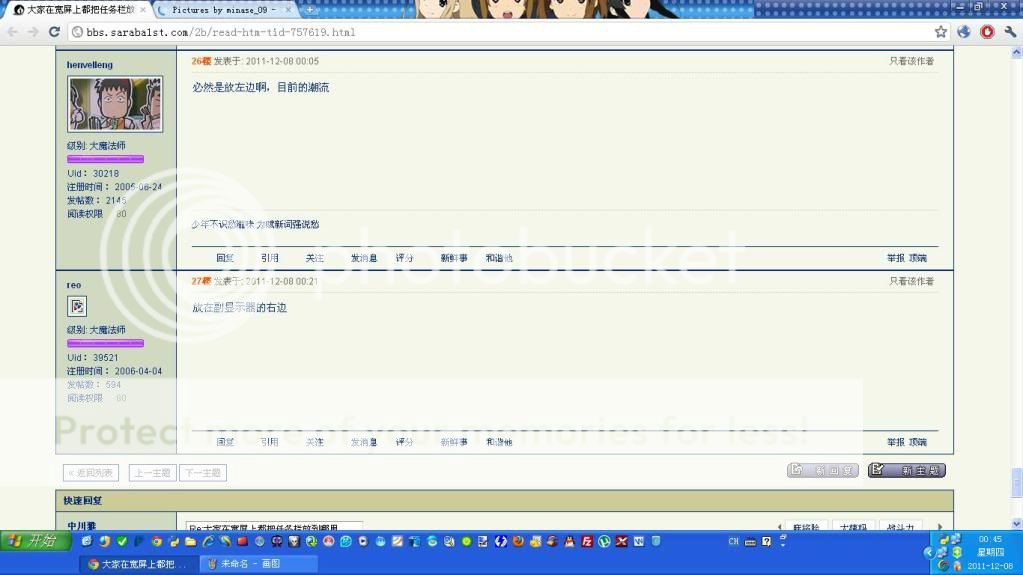Viewport: 1023px width, 575px height.
Task: Click the quick reply title input field
Action: coord(274,526)
